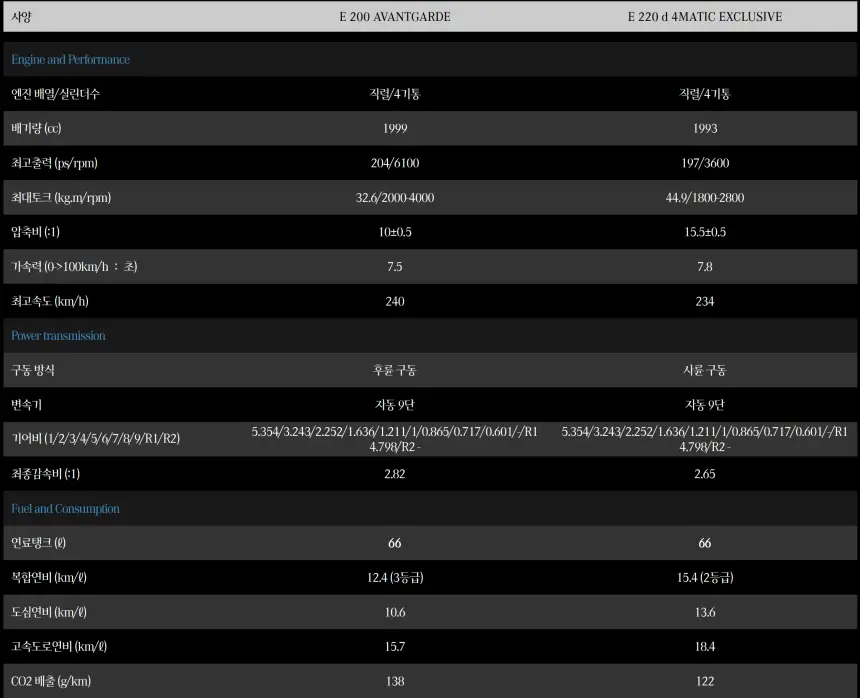This screenshot has height=698, width=860.
Task: Click 자동 9단 under E 220 d 4MATIC
Action: click(705, 405)
